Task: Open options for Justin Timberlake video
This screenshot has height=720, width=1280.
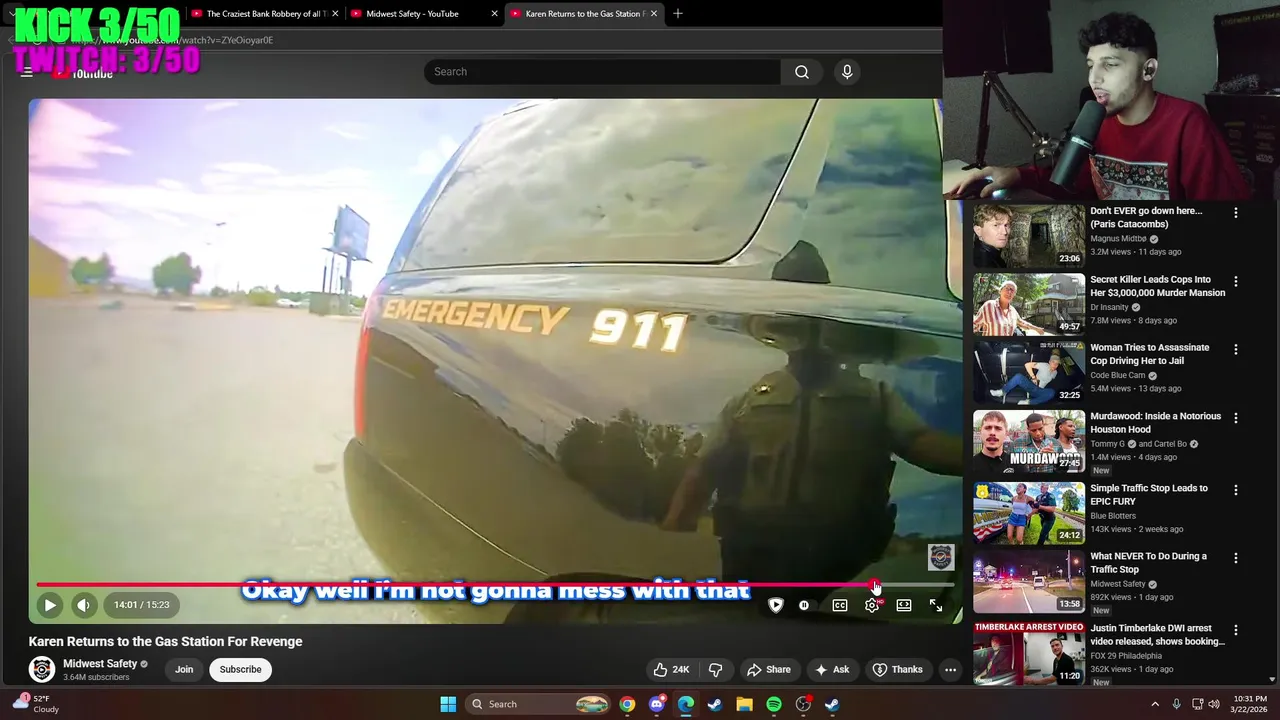Action: pos(1236,630)
